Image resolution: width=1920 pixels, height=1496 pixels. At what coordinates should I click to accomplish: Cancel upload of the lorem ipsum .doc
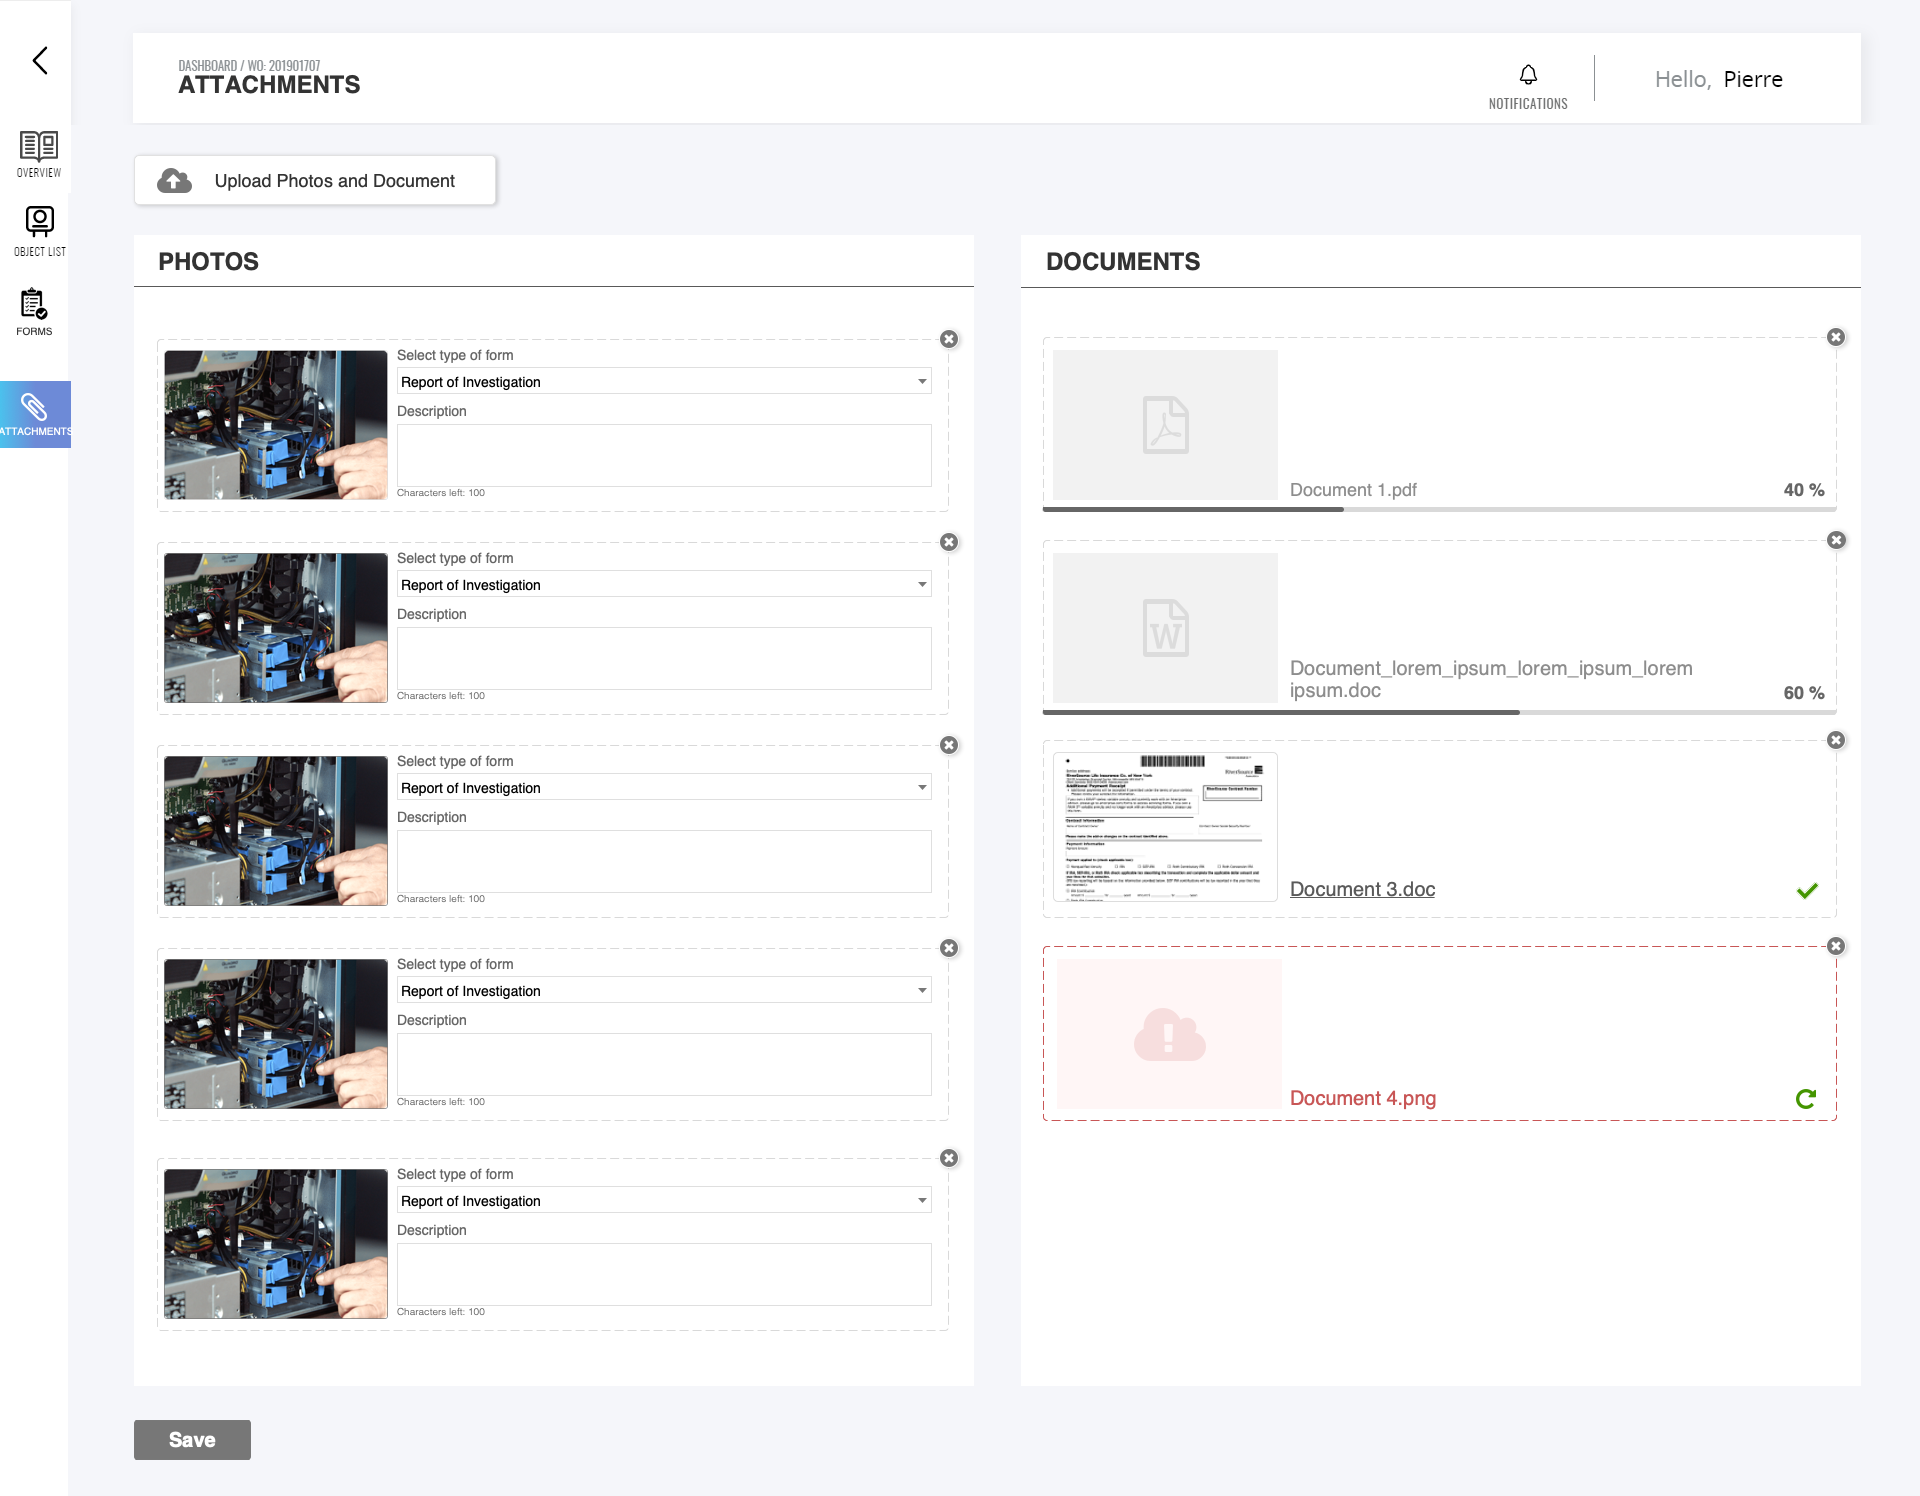coord(1836,540)
